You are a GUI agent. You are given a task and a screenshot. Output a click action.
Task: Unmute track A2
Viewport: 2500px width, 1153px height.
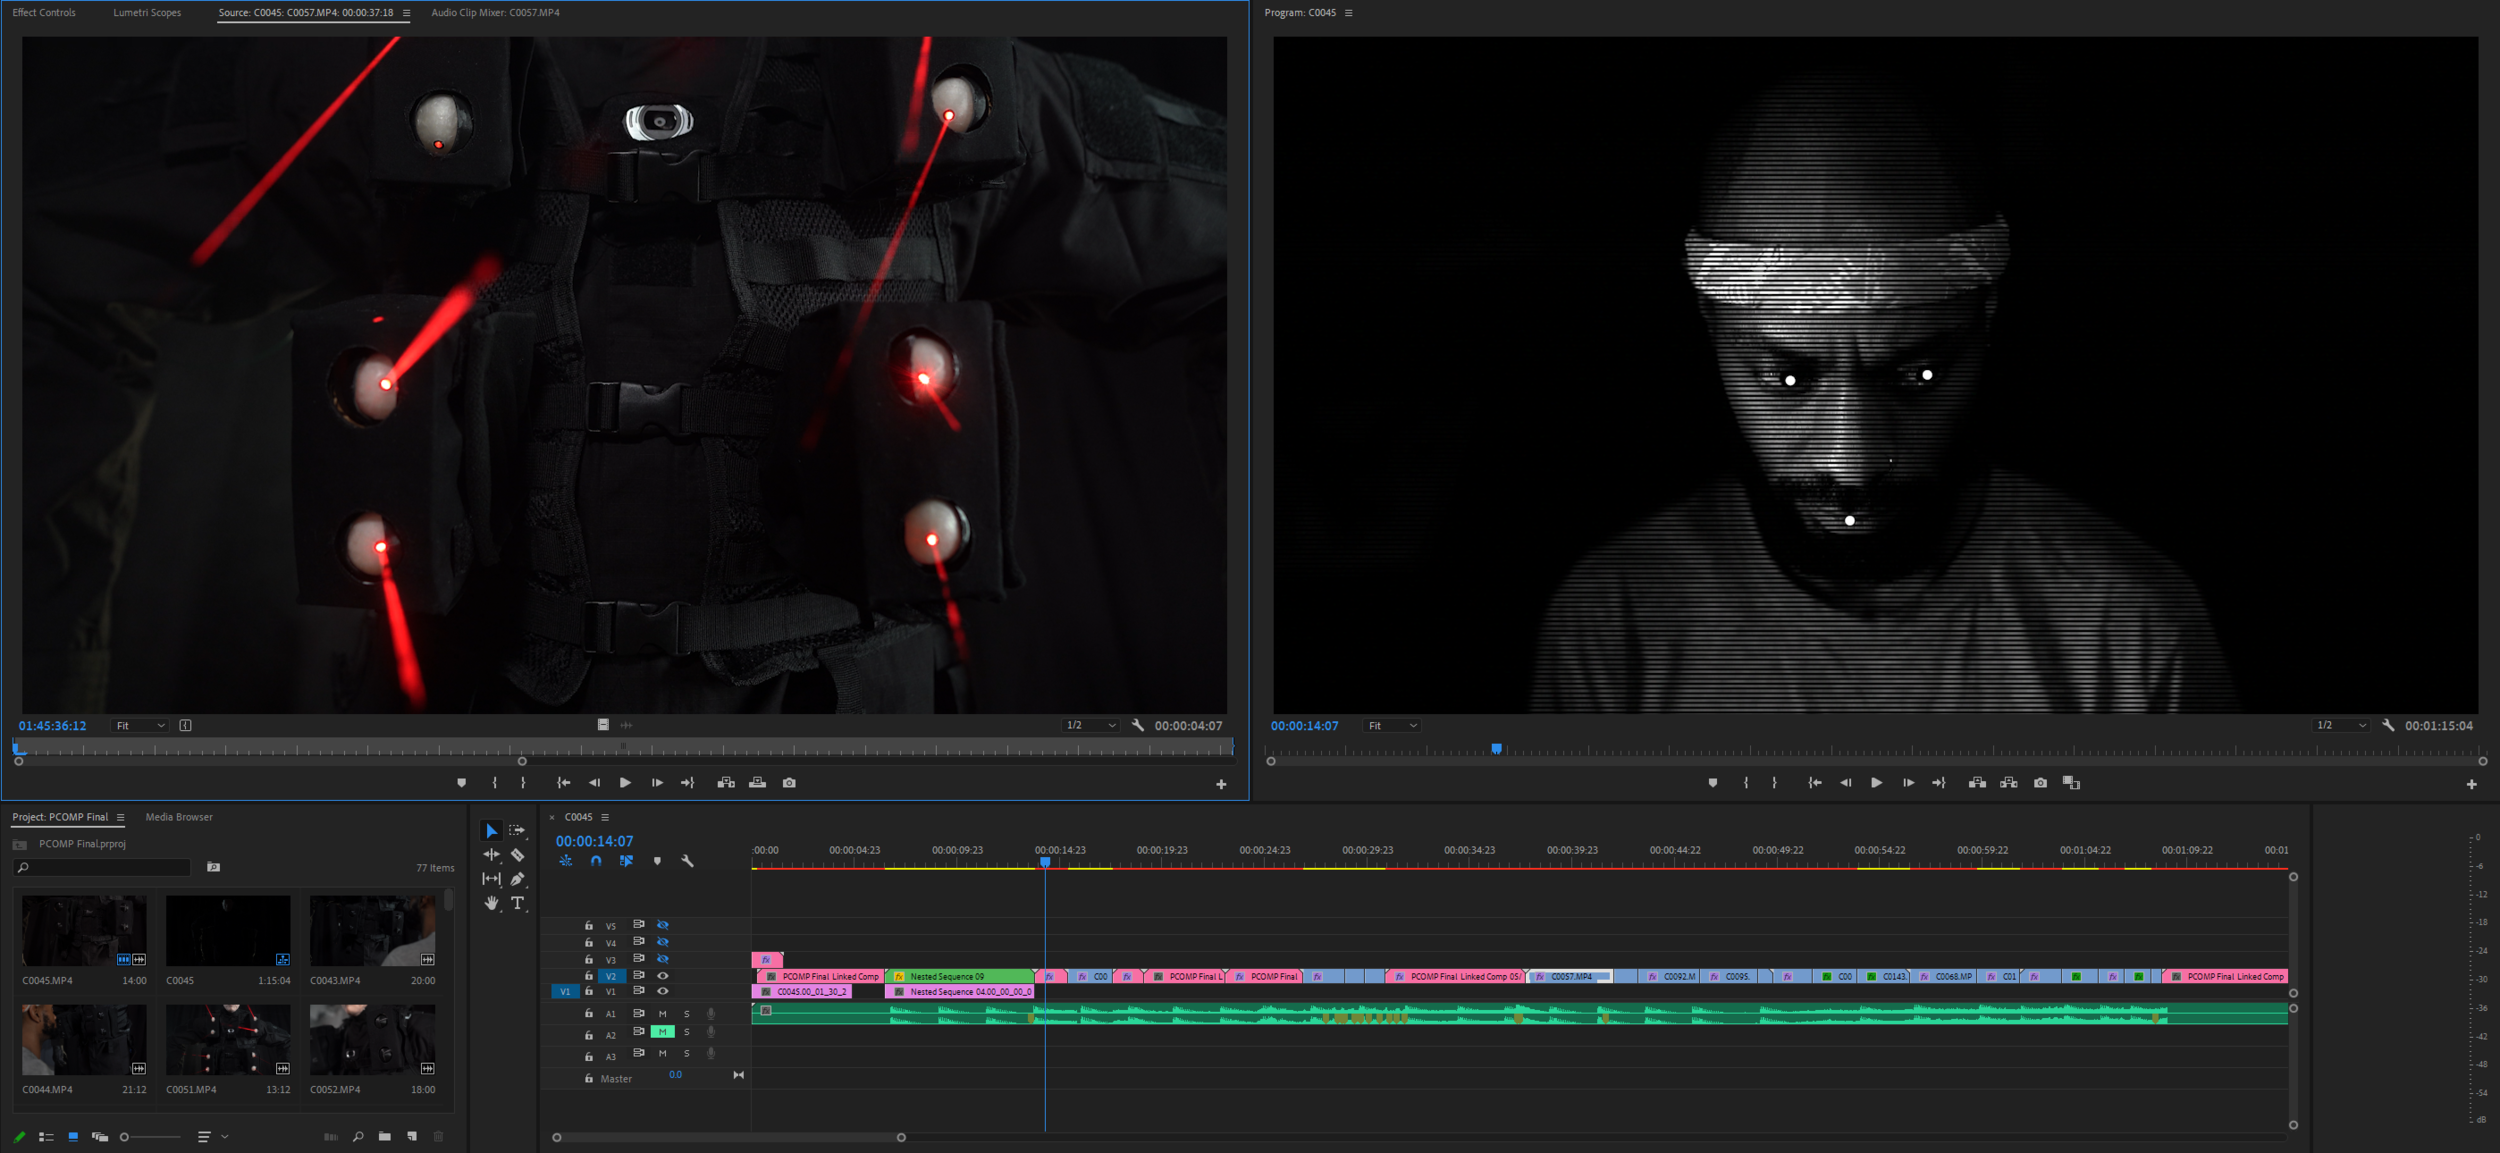[x=662, y=1032]
